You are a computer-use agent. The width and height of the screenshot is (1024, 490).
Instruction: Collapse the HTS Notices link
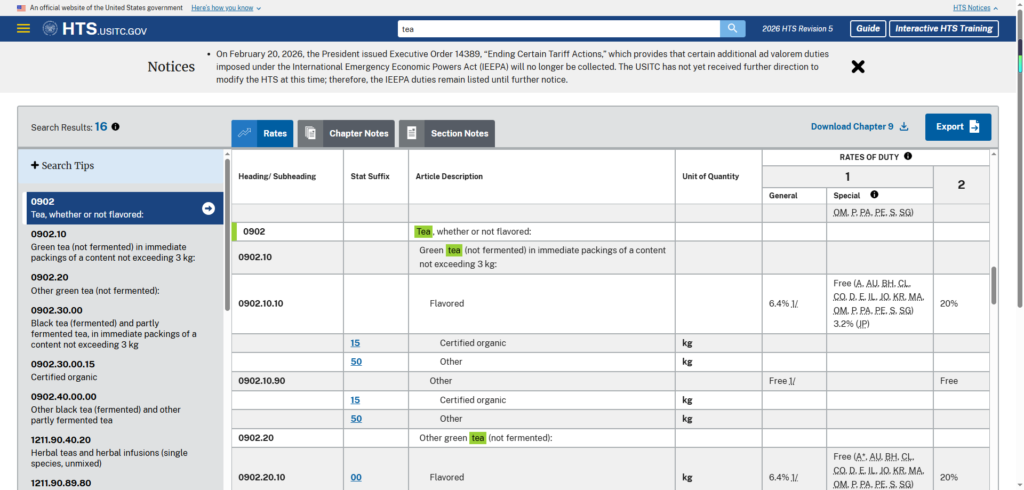pos(976,8)
